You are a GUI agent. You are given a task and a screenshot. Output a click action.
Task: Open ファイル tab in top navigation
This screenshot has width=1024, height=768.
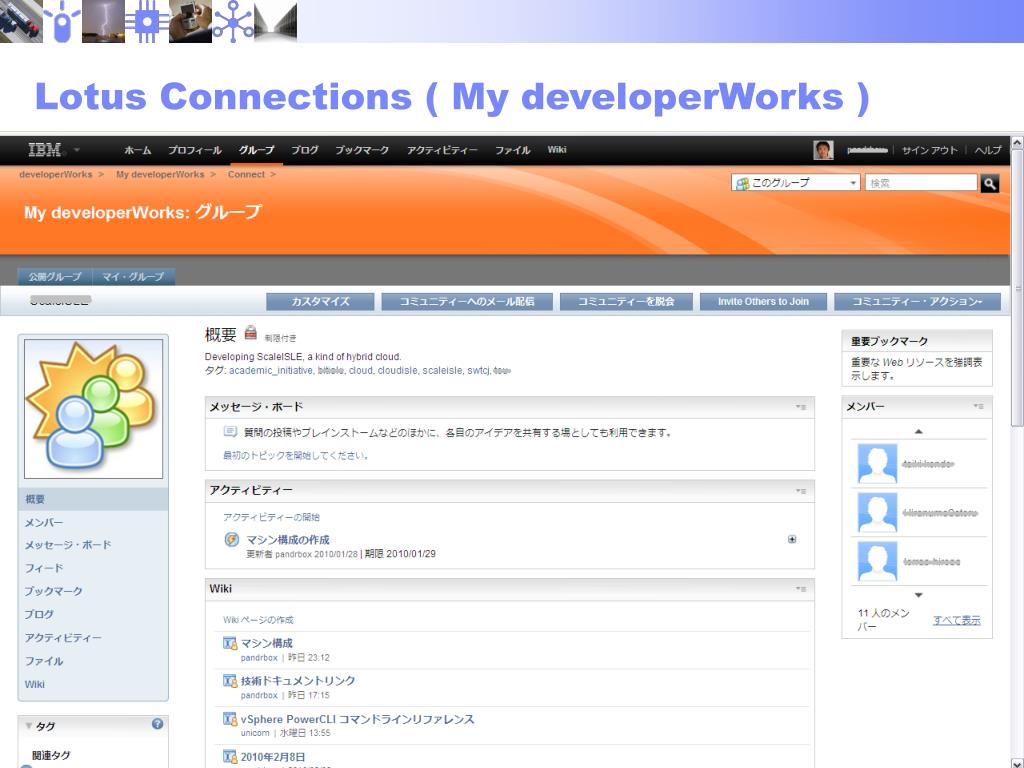(513, 150)
